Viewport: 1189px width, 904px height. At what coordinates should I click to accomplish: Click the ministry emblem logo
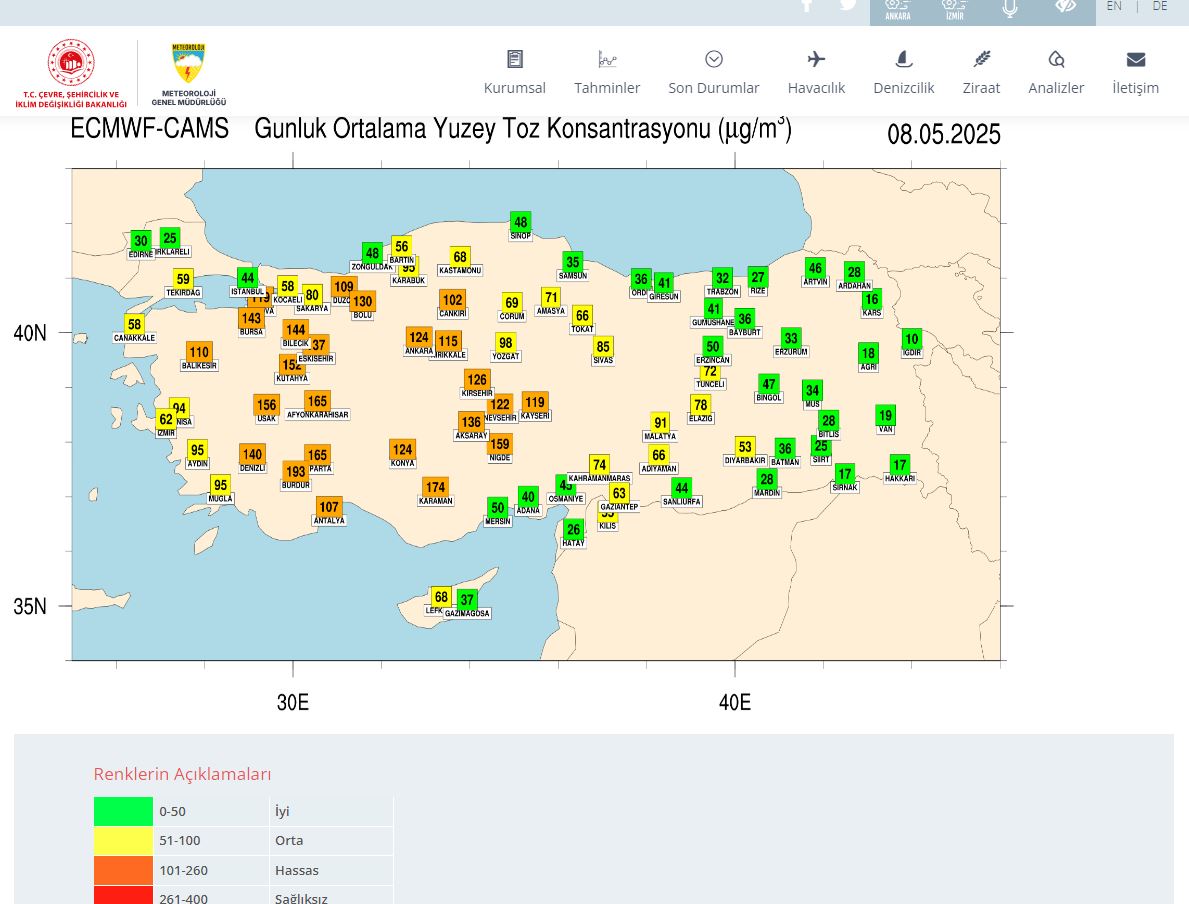click(71, 73)
